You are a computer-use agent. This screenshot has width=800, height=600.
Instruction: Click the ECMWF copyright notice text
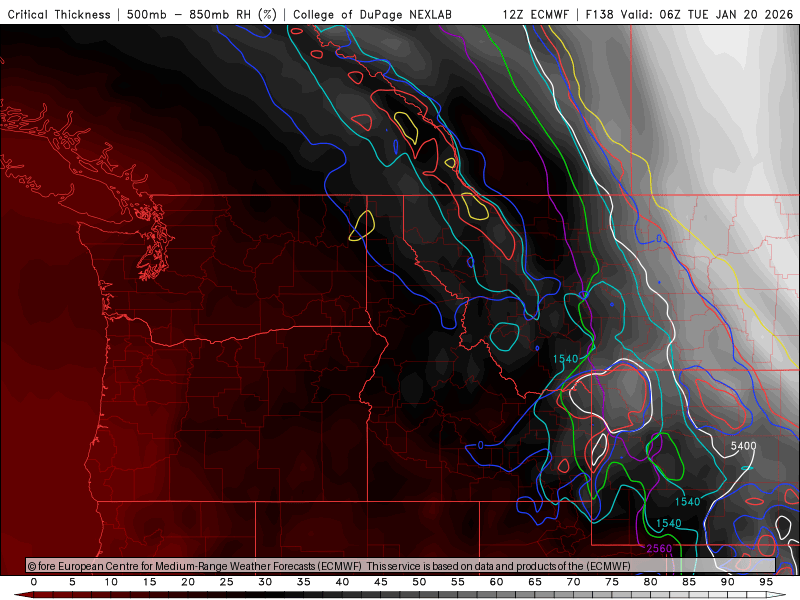pos(329,566)
